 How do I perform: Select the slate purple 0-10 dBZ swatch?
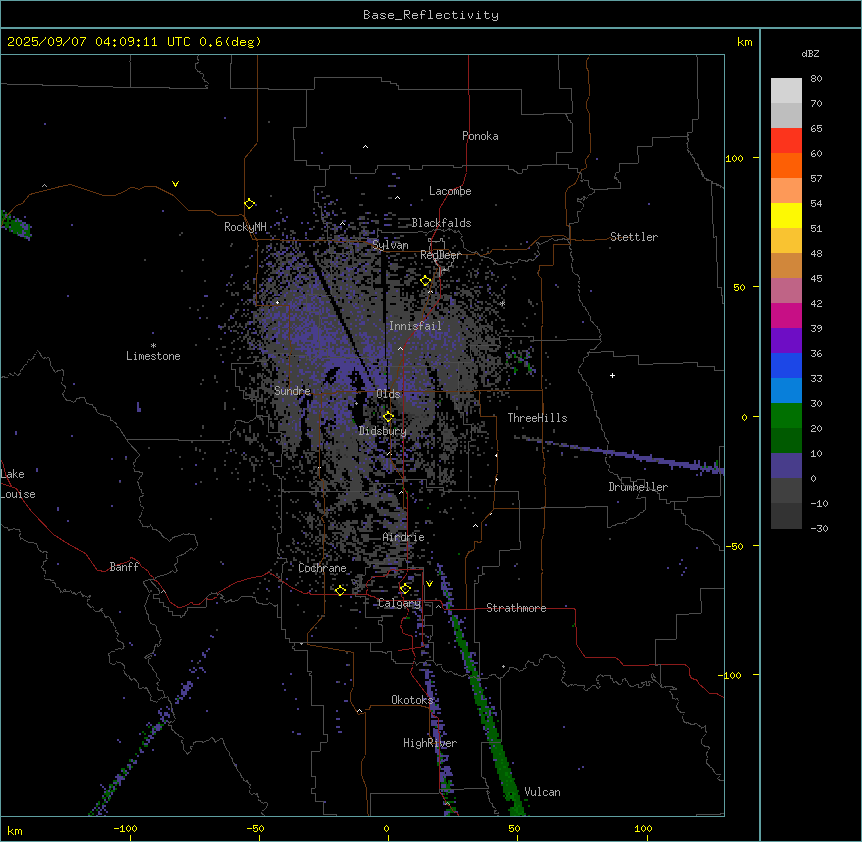[786, 466]
